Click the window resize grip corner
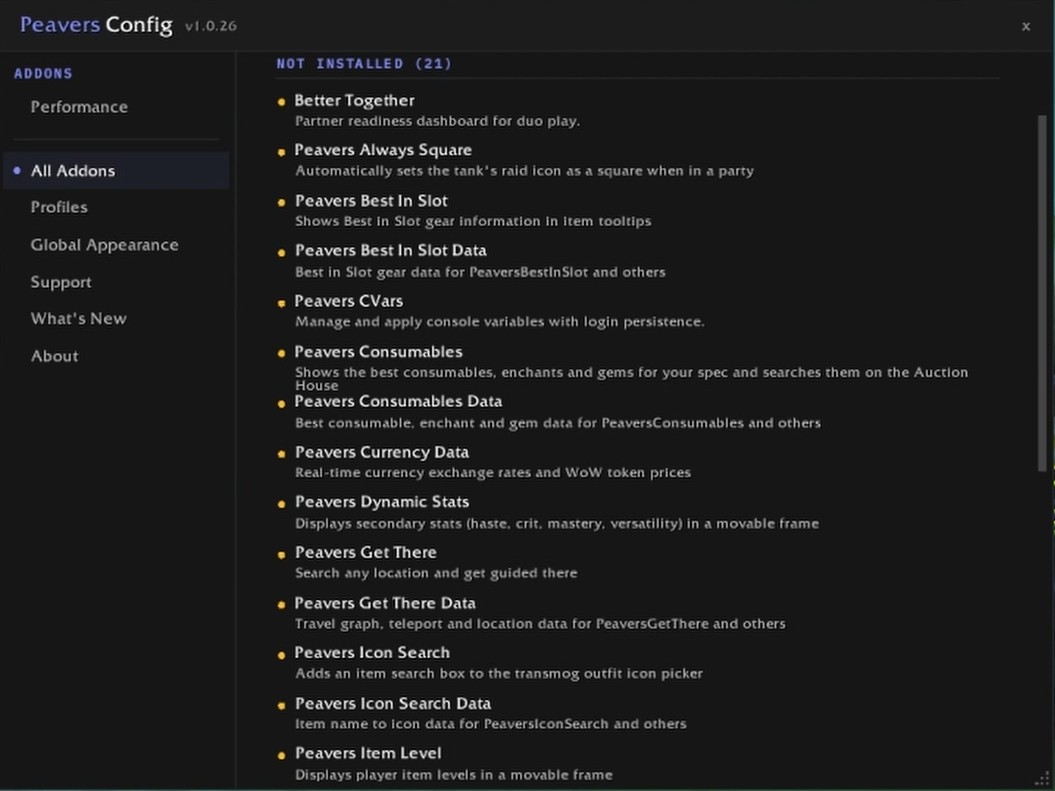The image size is (1055, 791). [1044, 779]
